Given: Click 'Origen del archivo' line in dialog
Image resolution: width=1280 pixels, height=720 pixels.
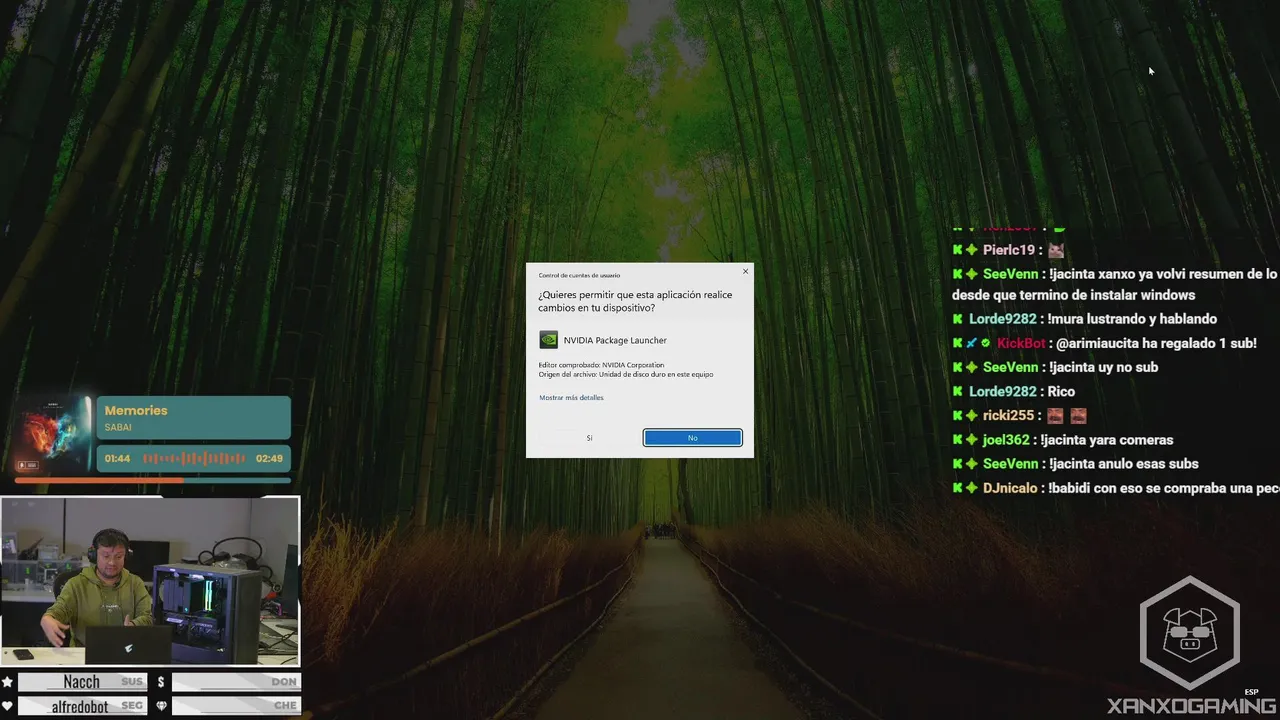Looking at the screenshot, I should tap(626, 374).
